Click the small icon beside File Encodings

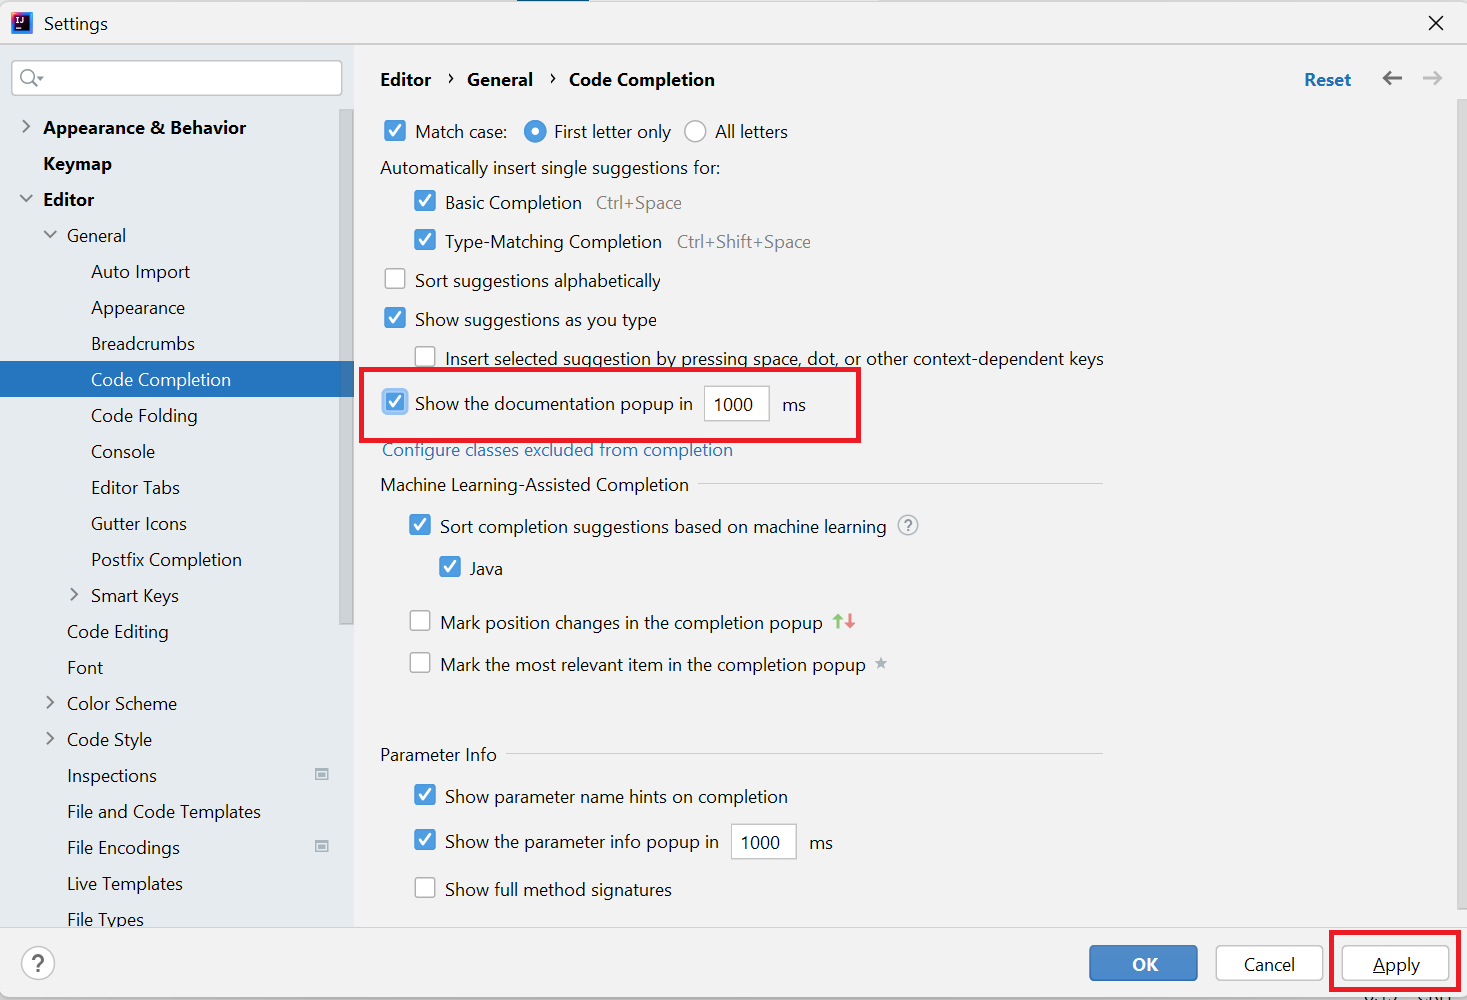(322, 846)
